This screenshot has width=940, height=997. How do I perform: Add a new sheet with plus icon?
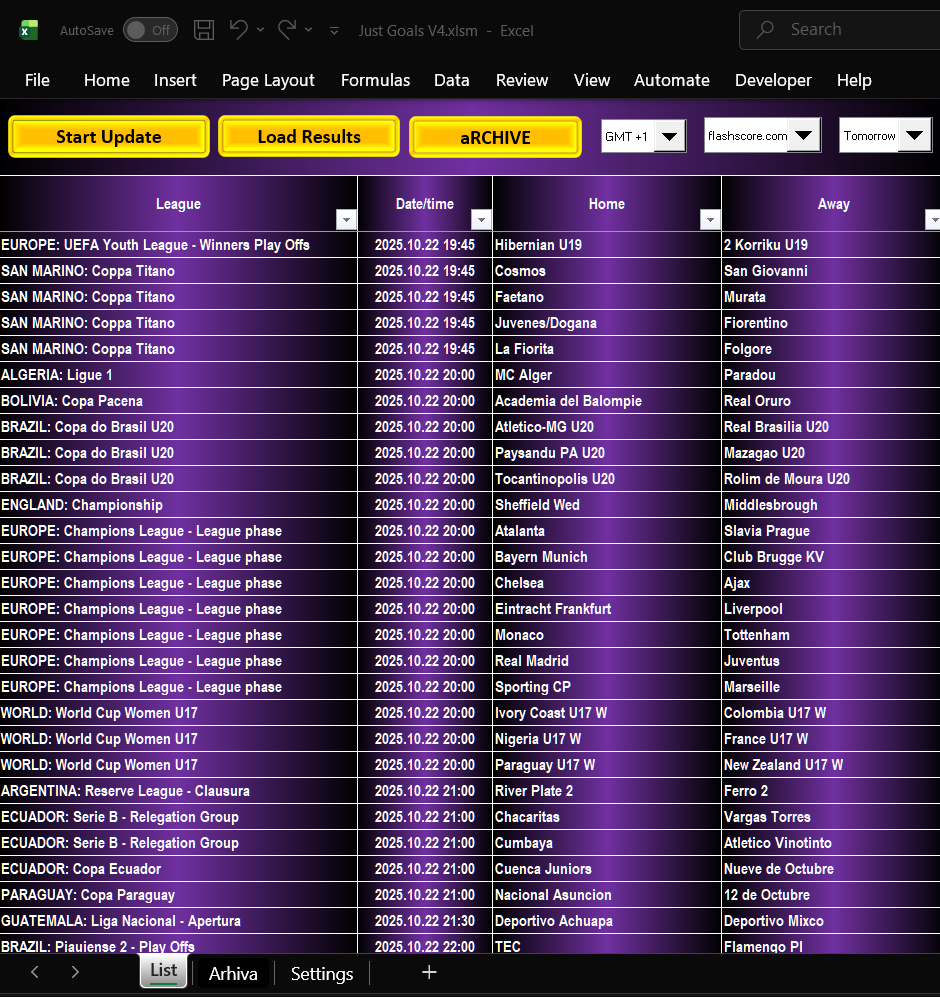(429, 972)
